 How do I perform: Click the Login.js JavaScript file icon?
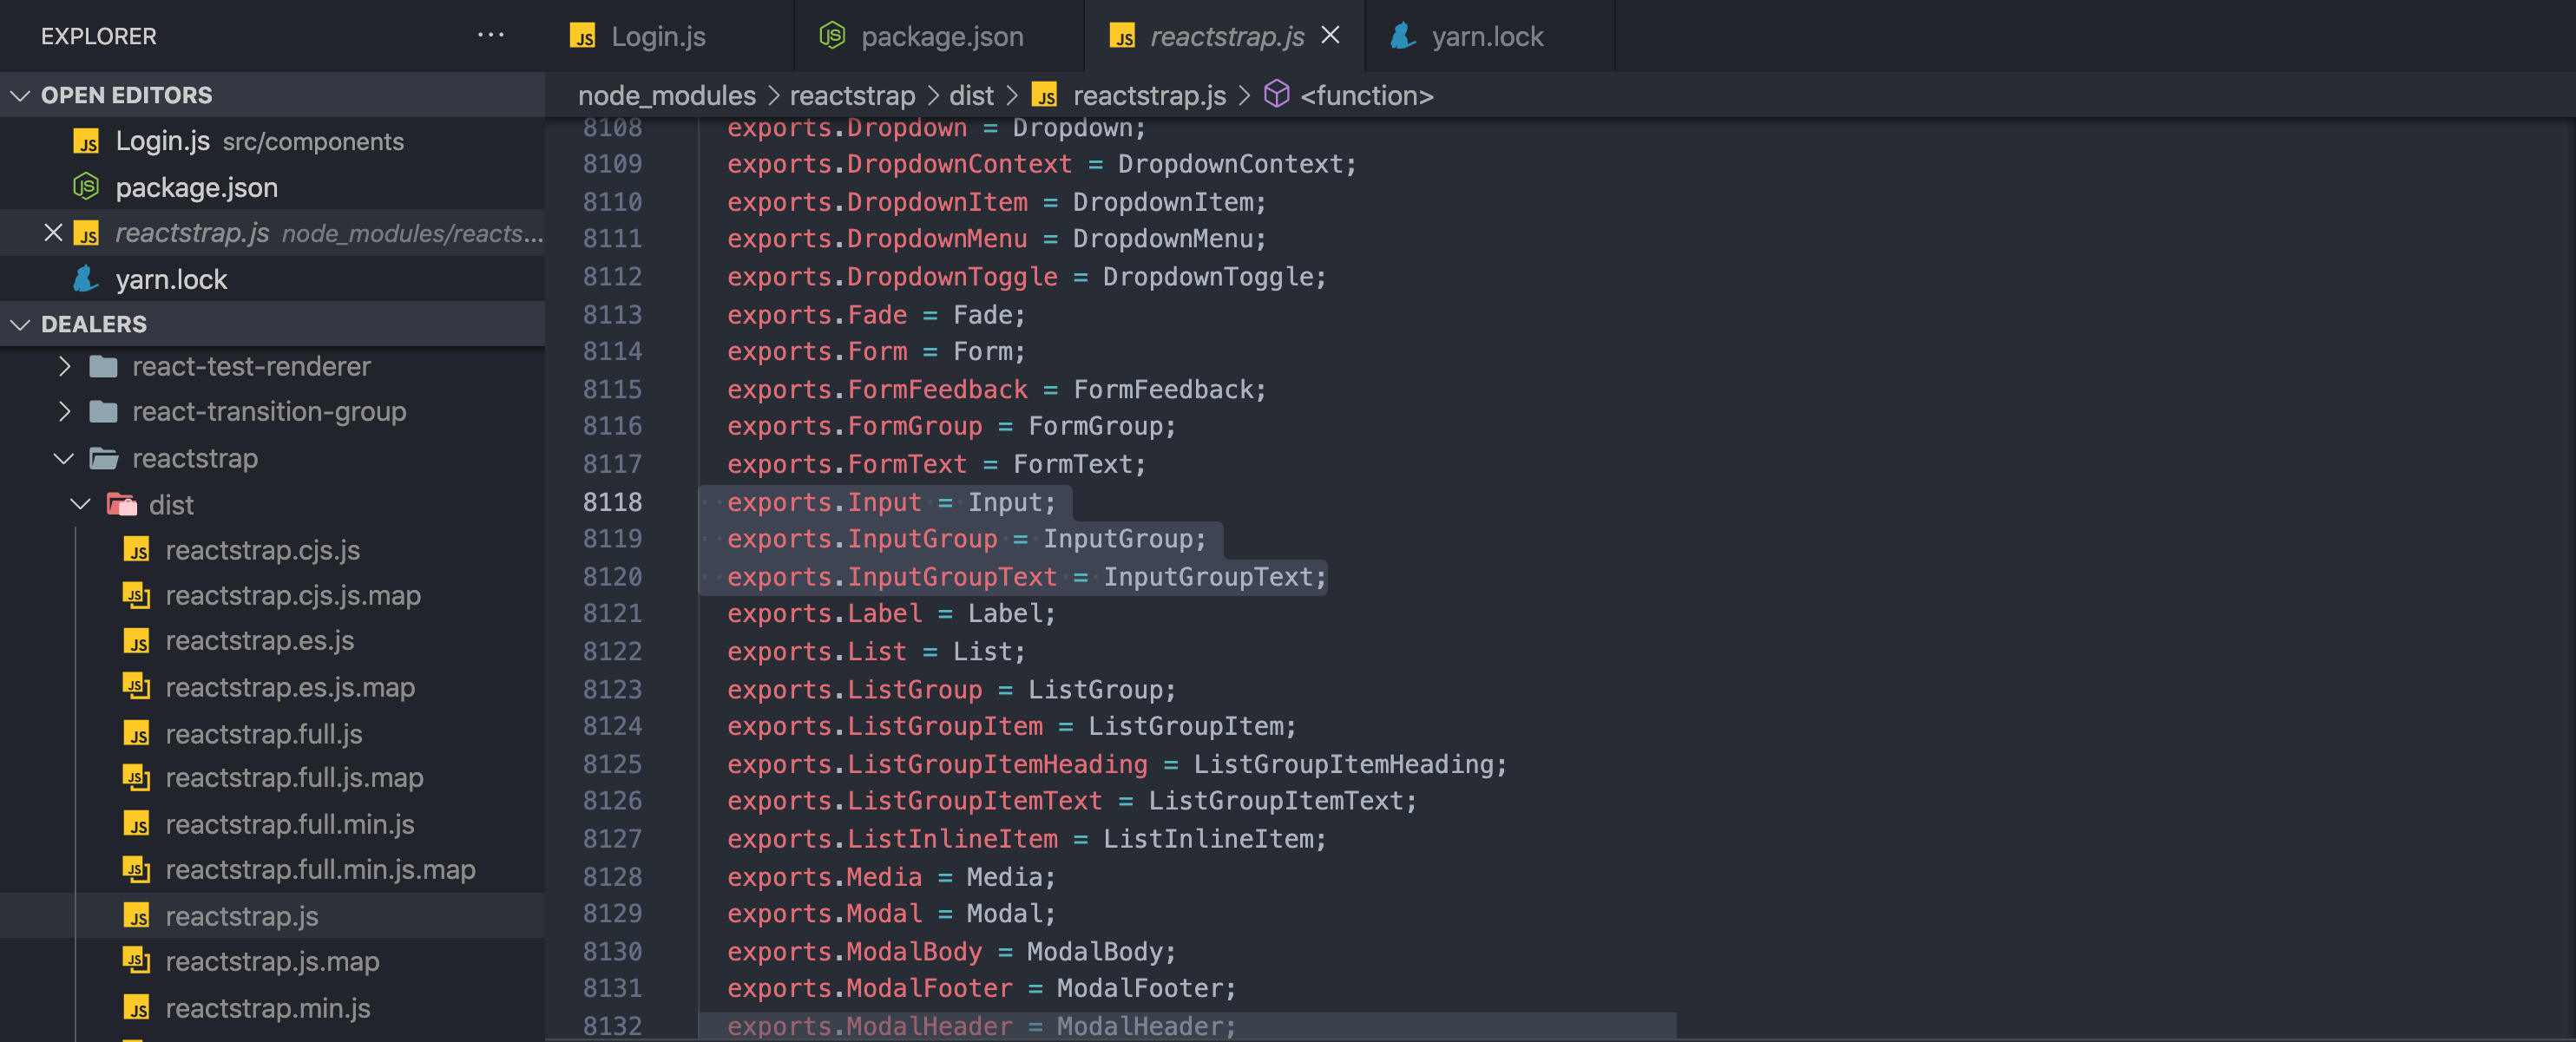(87, 141)
